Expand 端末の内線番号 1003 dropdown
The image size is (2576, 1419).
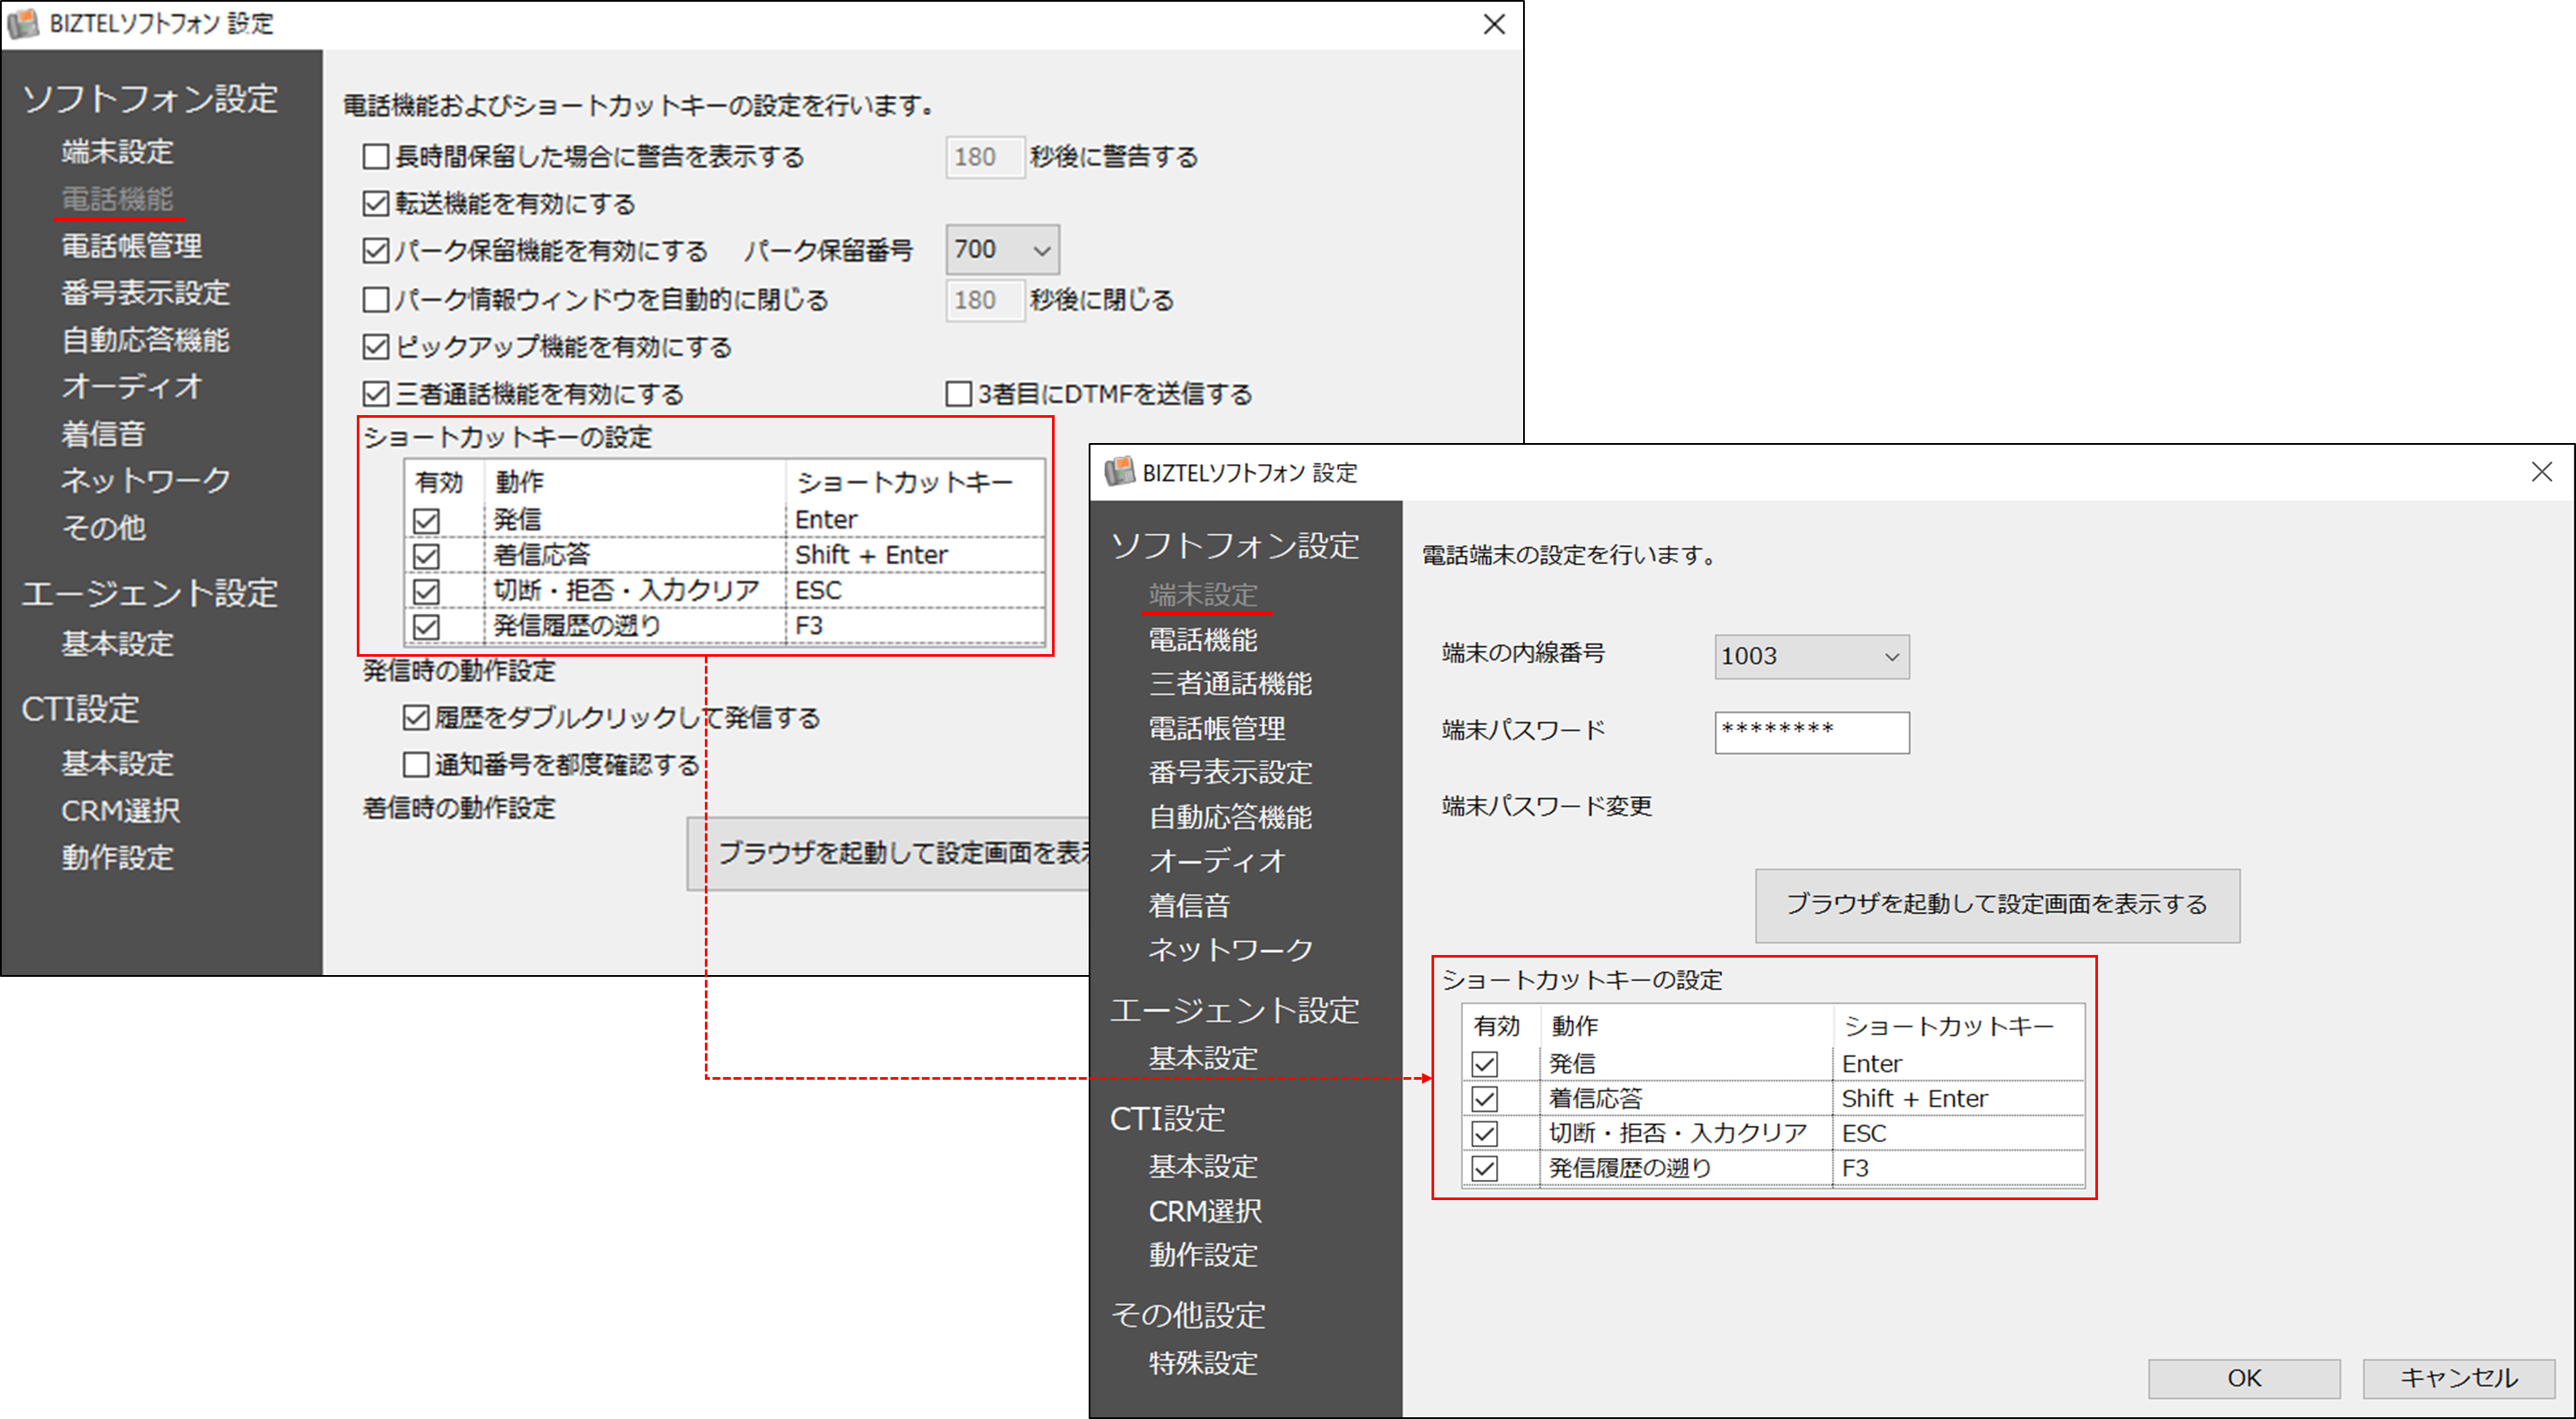[1810, 657]
